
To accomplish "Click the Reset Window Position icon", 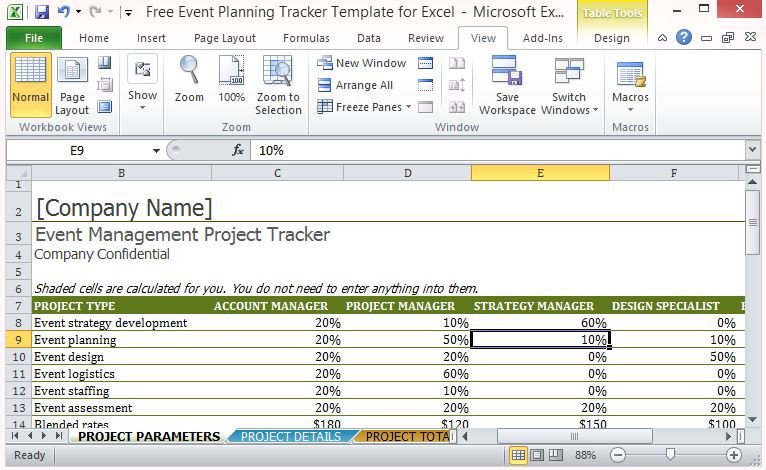I will tap(457, 107).
